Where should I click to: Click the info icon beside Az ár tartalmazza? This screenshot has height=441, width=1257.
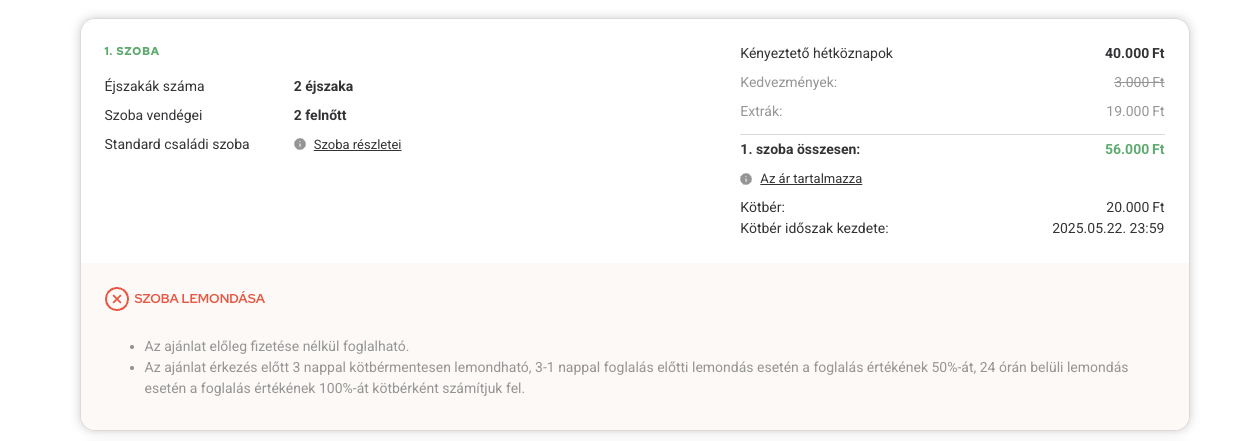click(x=746, y=179)
